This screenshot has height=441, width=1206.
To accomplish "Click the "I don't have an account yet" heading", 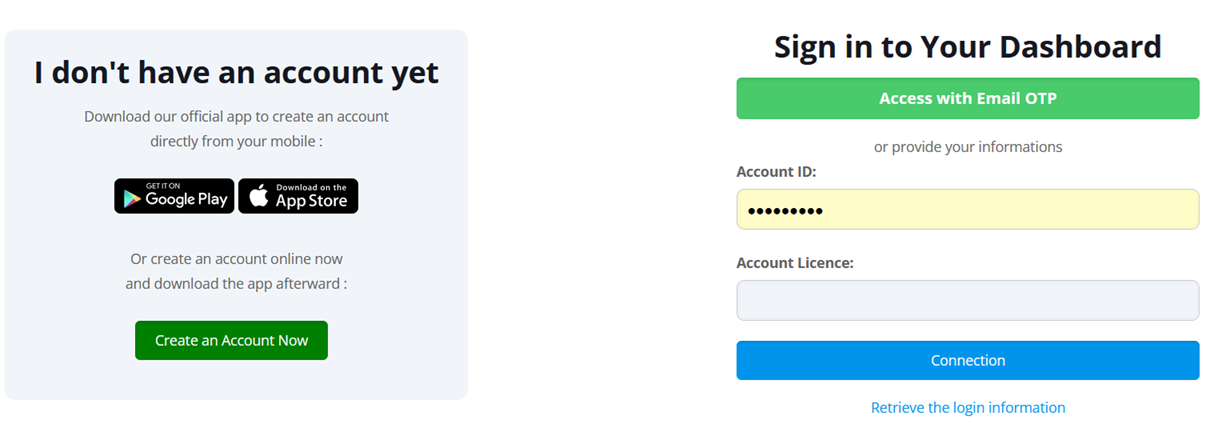I will (236, 72).
